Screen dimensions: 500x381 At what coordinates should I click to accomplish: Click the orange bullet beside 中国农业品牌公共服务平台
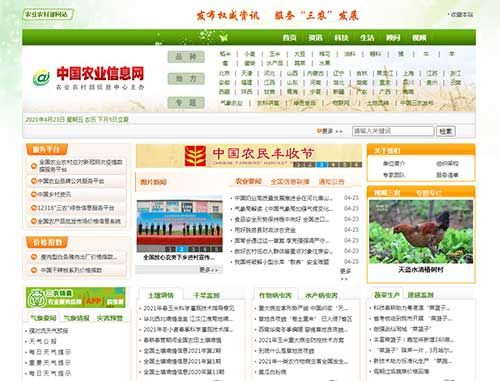(x=33, y=181)
